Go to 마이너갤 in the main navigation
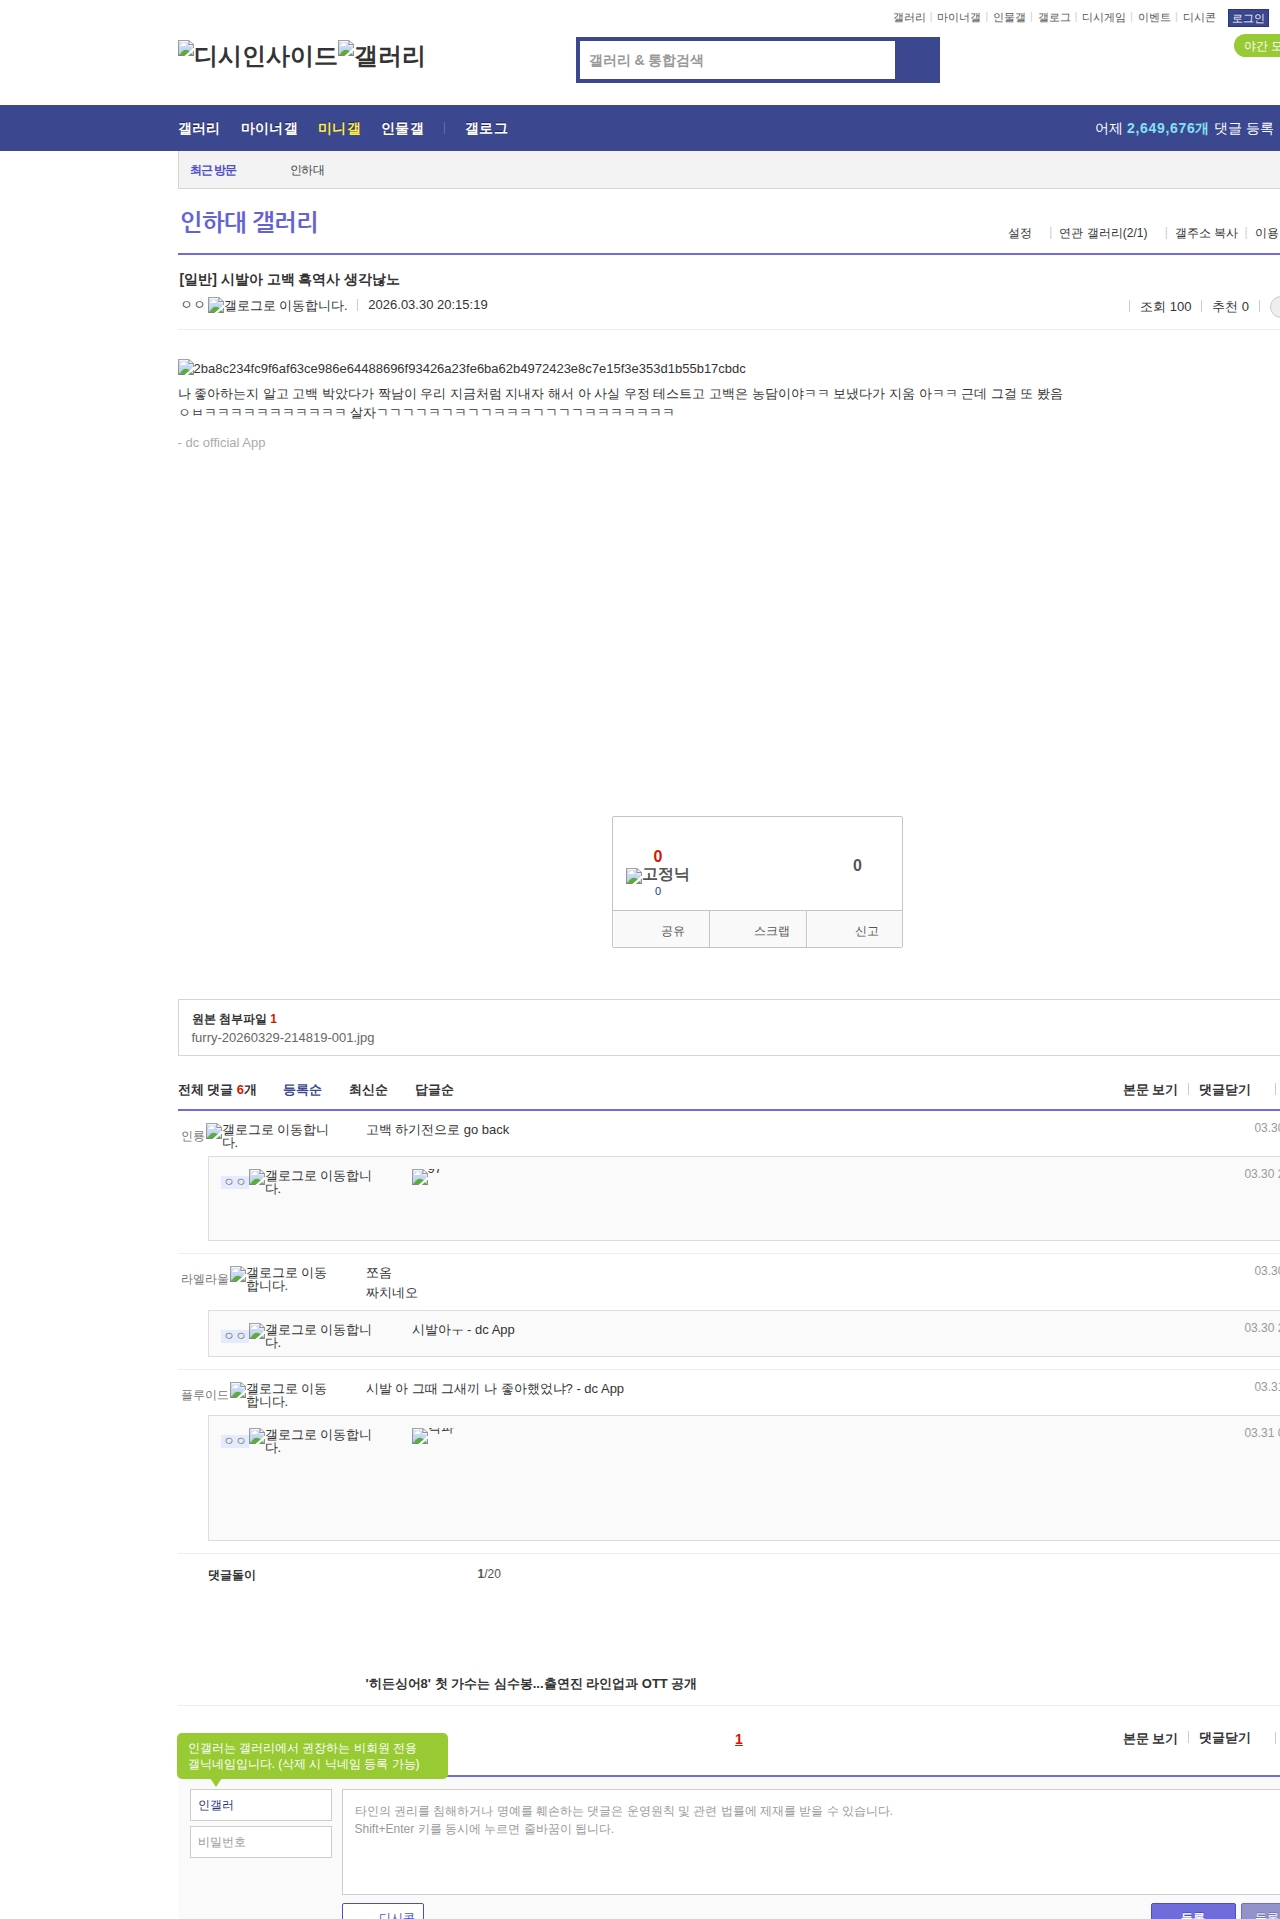The width and height of the screenshot is (1280, 1919). point(269,129)
